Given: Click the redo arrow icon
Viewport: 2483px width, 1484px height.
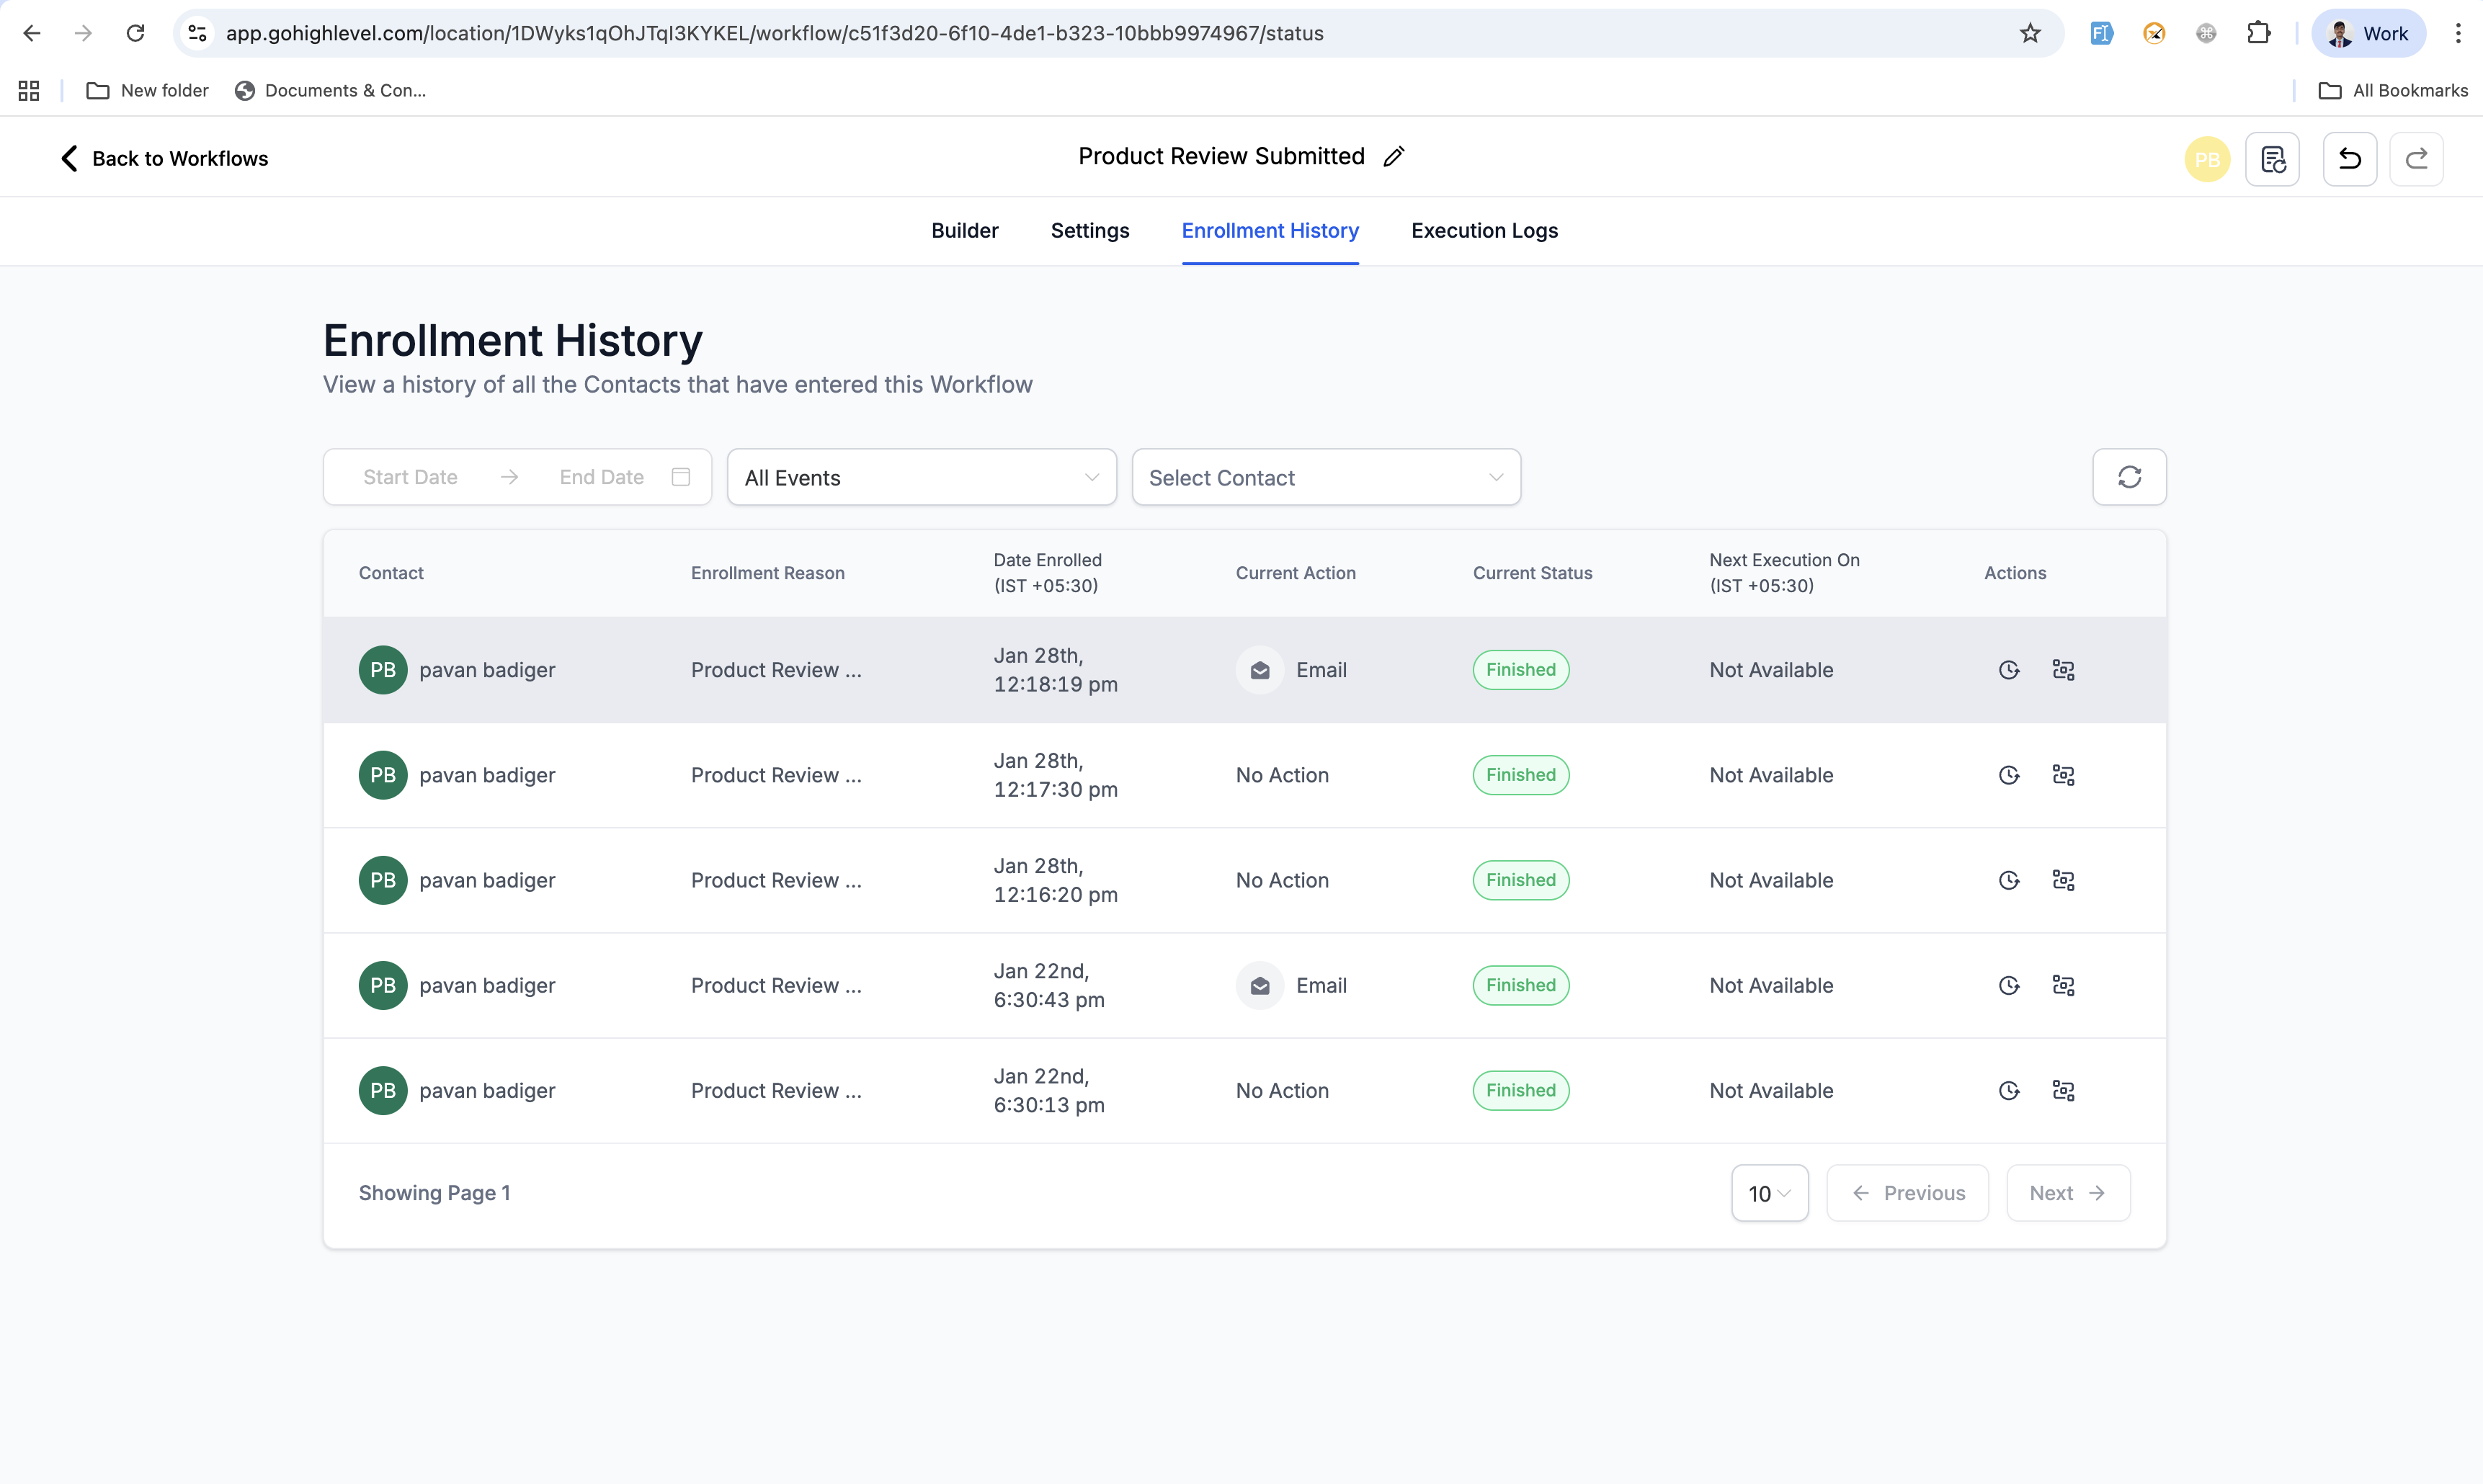Looking at the screenshot, I should click(2416, 159).
